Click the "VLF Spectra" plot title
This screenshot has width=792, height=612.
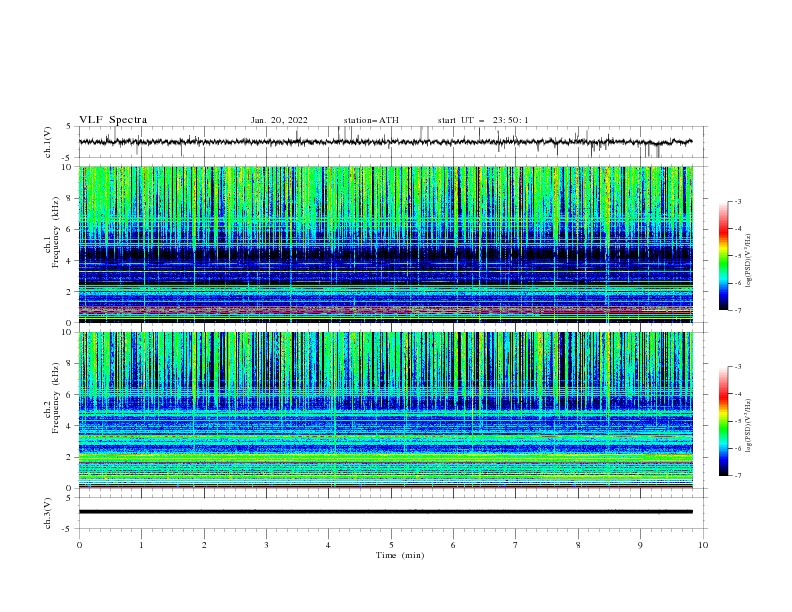(113, 120)
